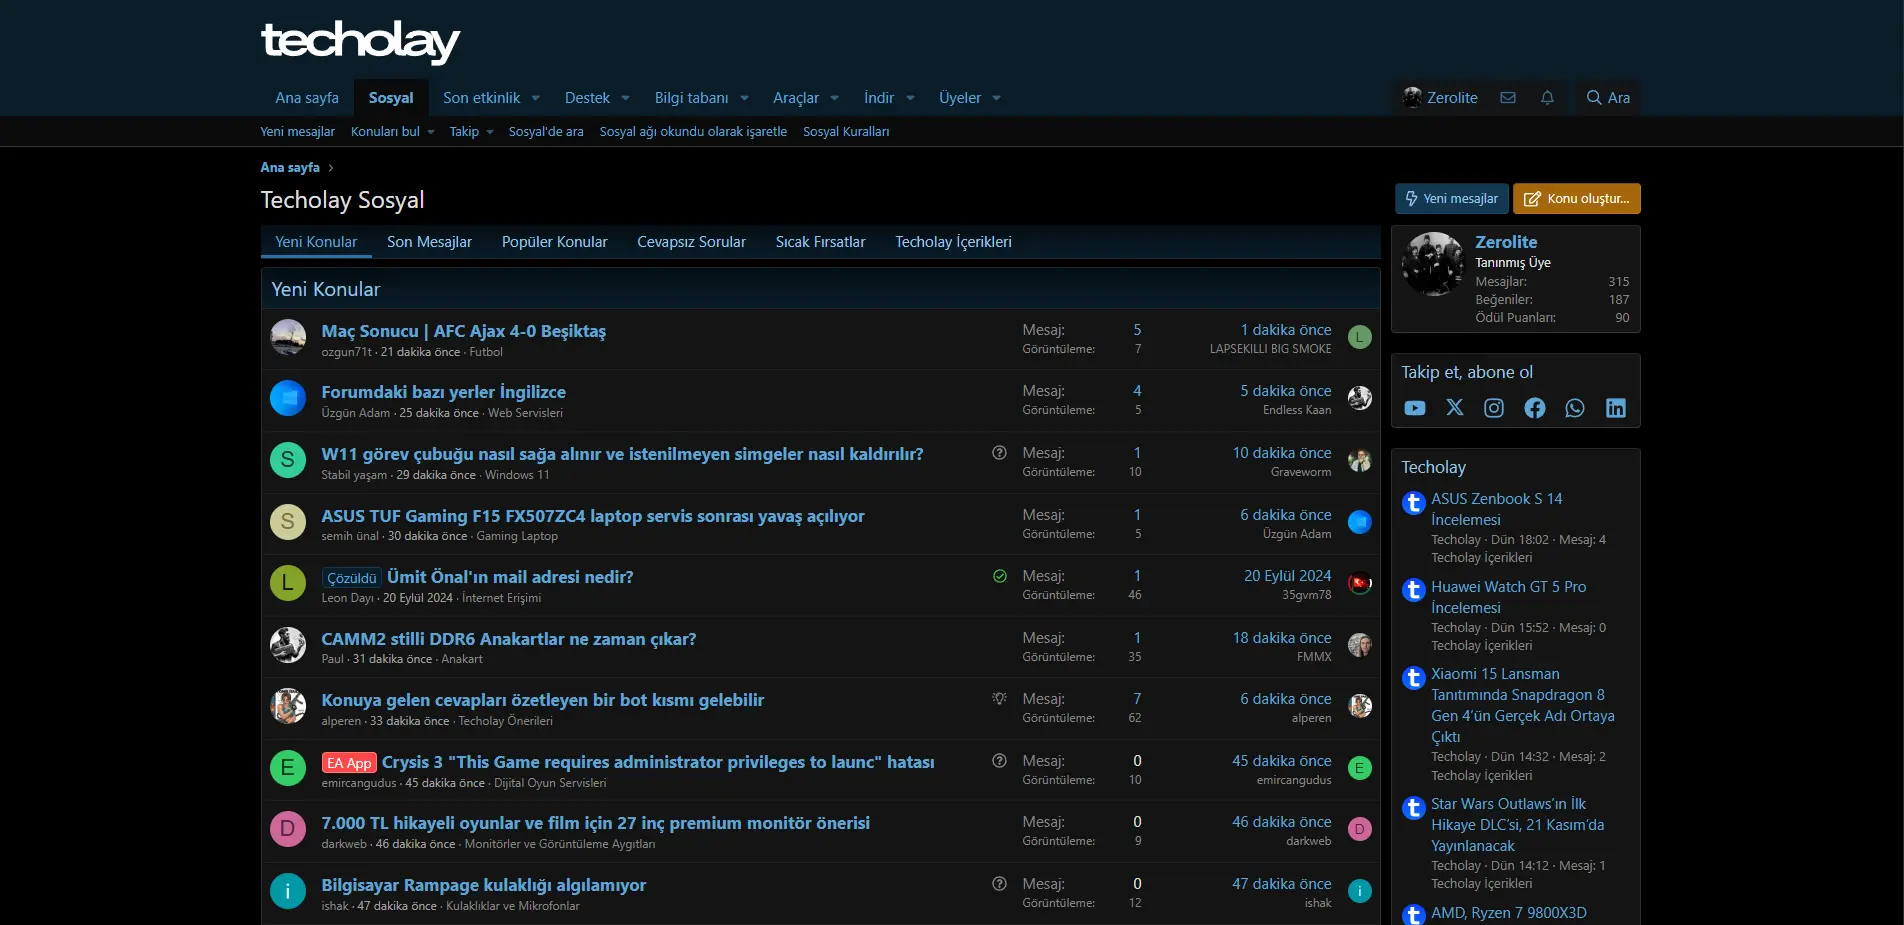Select the Sosyal navigation tab
This screenshot has width=1904, height=925.
(391, 98)
